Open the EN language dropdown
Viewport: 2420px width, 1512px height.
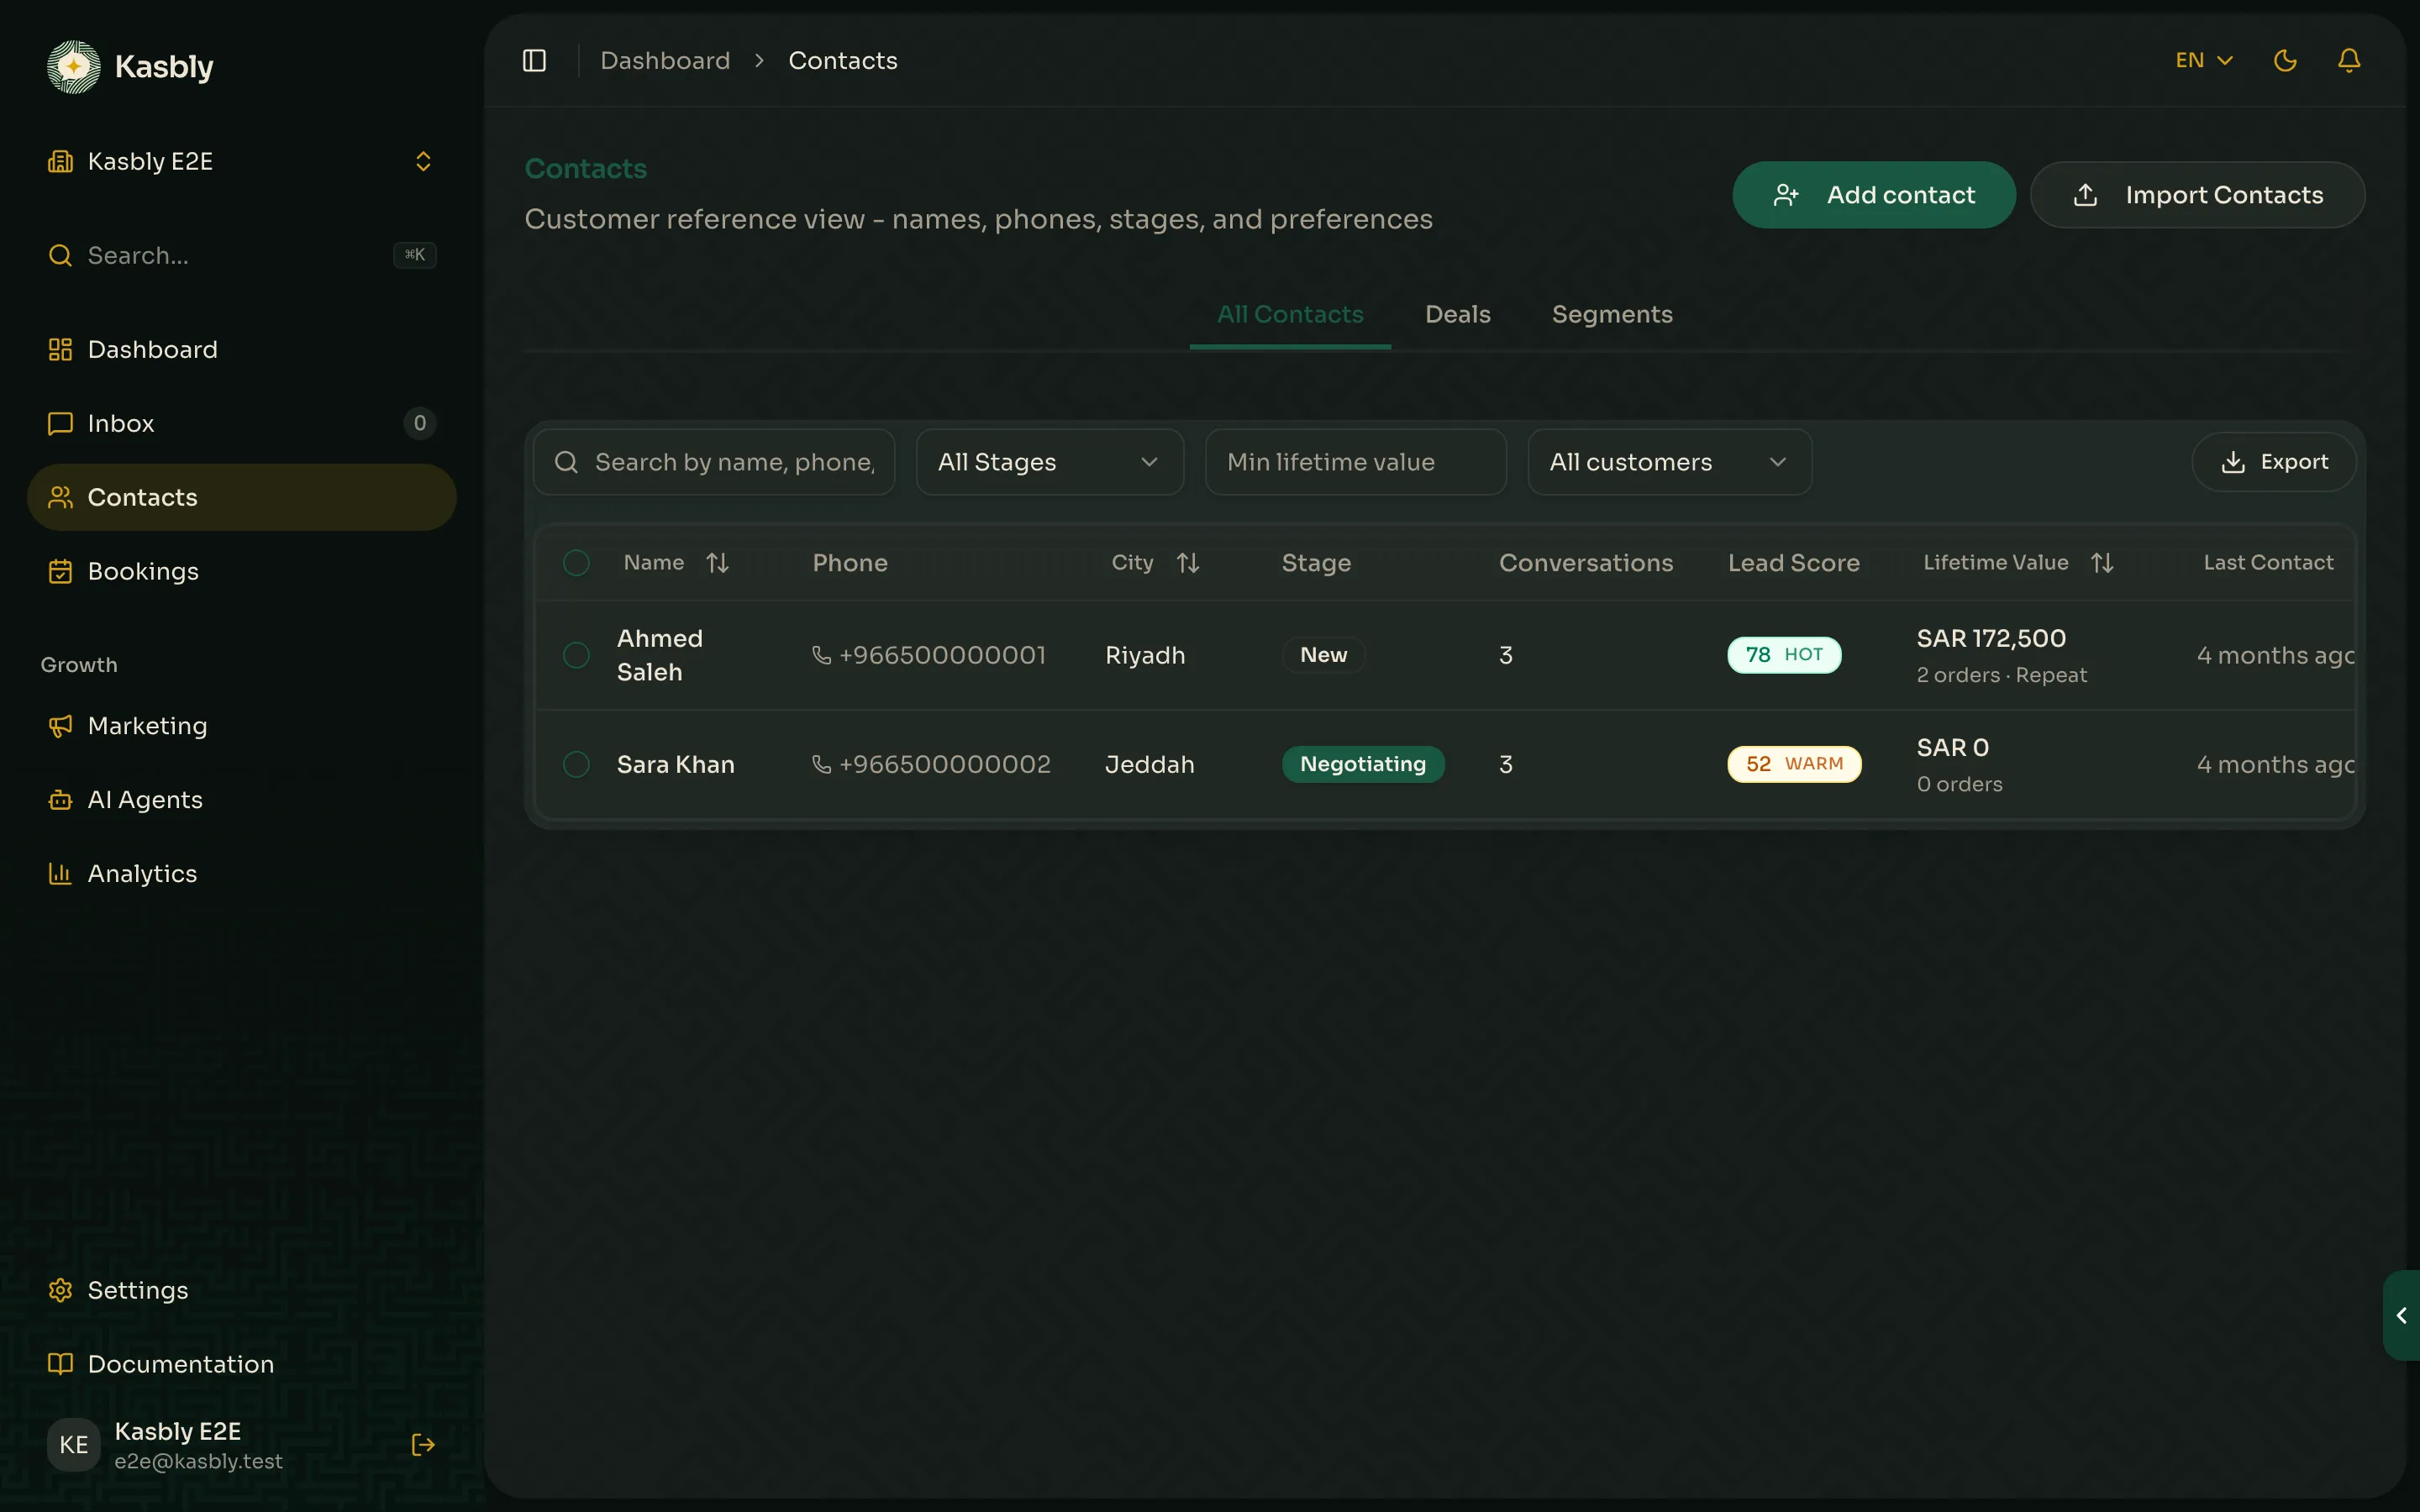click(x=2204, y=61)
